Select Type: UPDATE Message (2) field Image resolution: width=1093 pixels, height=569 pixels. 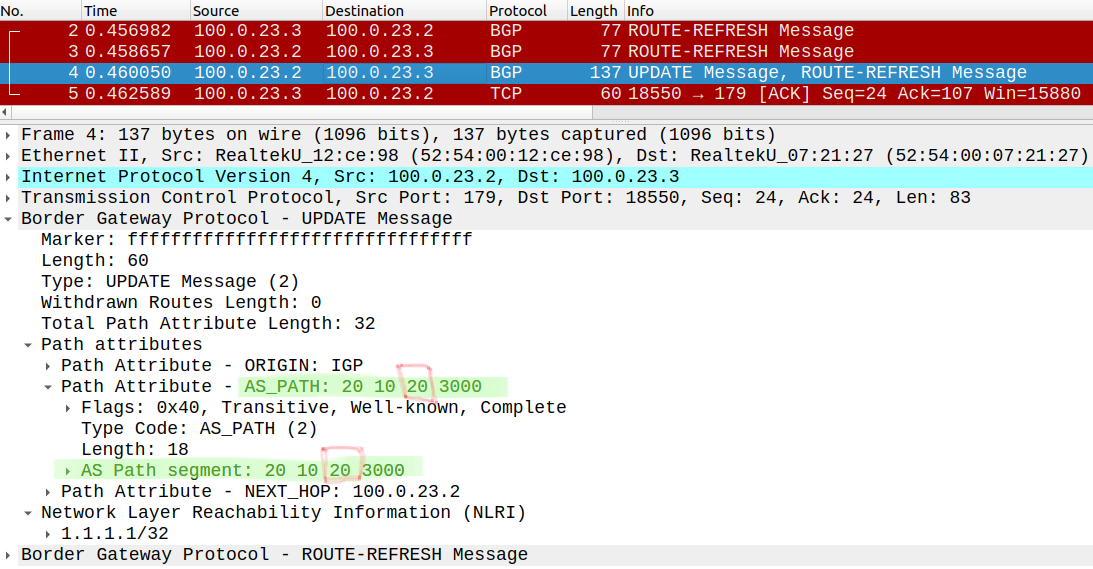click(170, 282)
